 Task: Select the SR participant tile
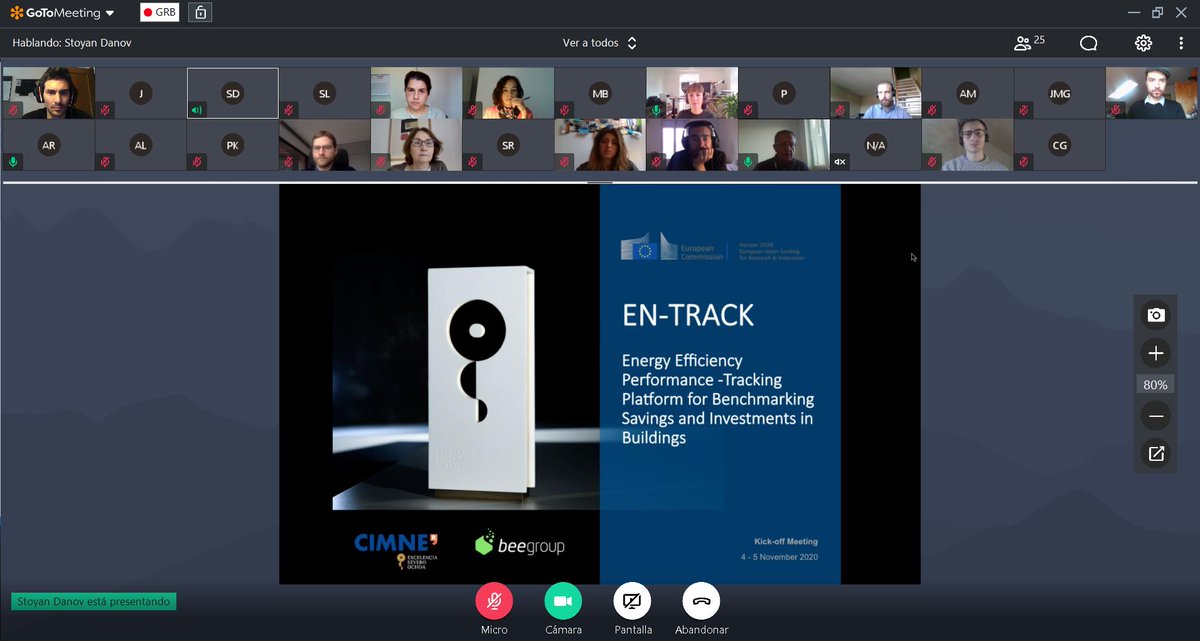[x=508, y=145]
